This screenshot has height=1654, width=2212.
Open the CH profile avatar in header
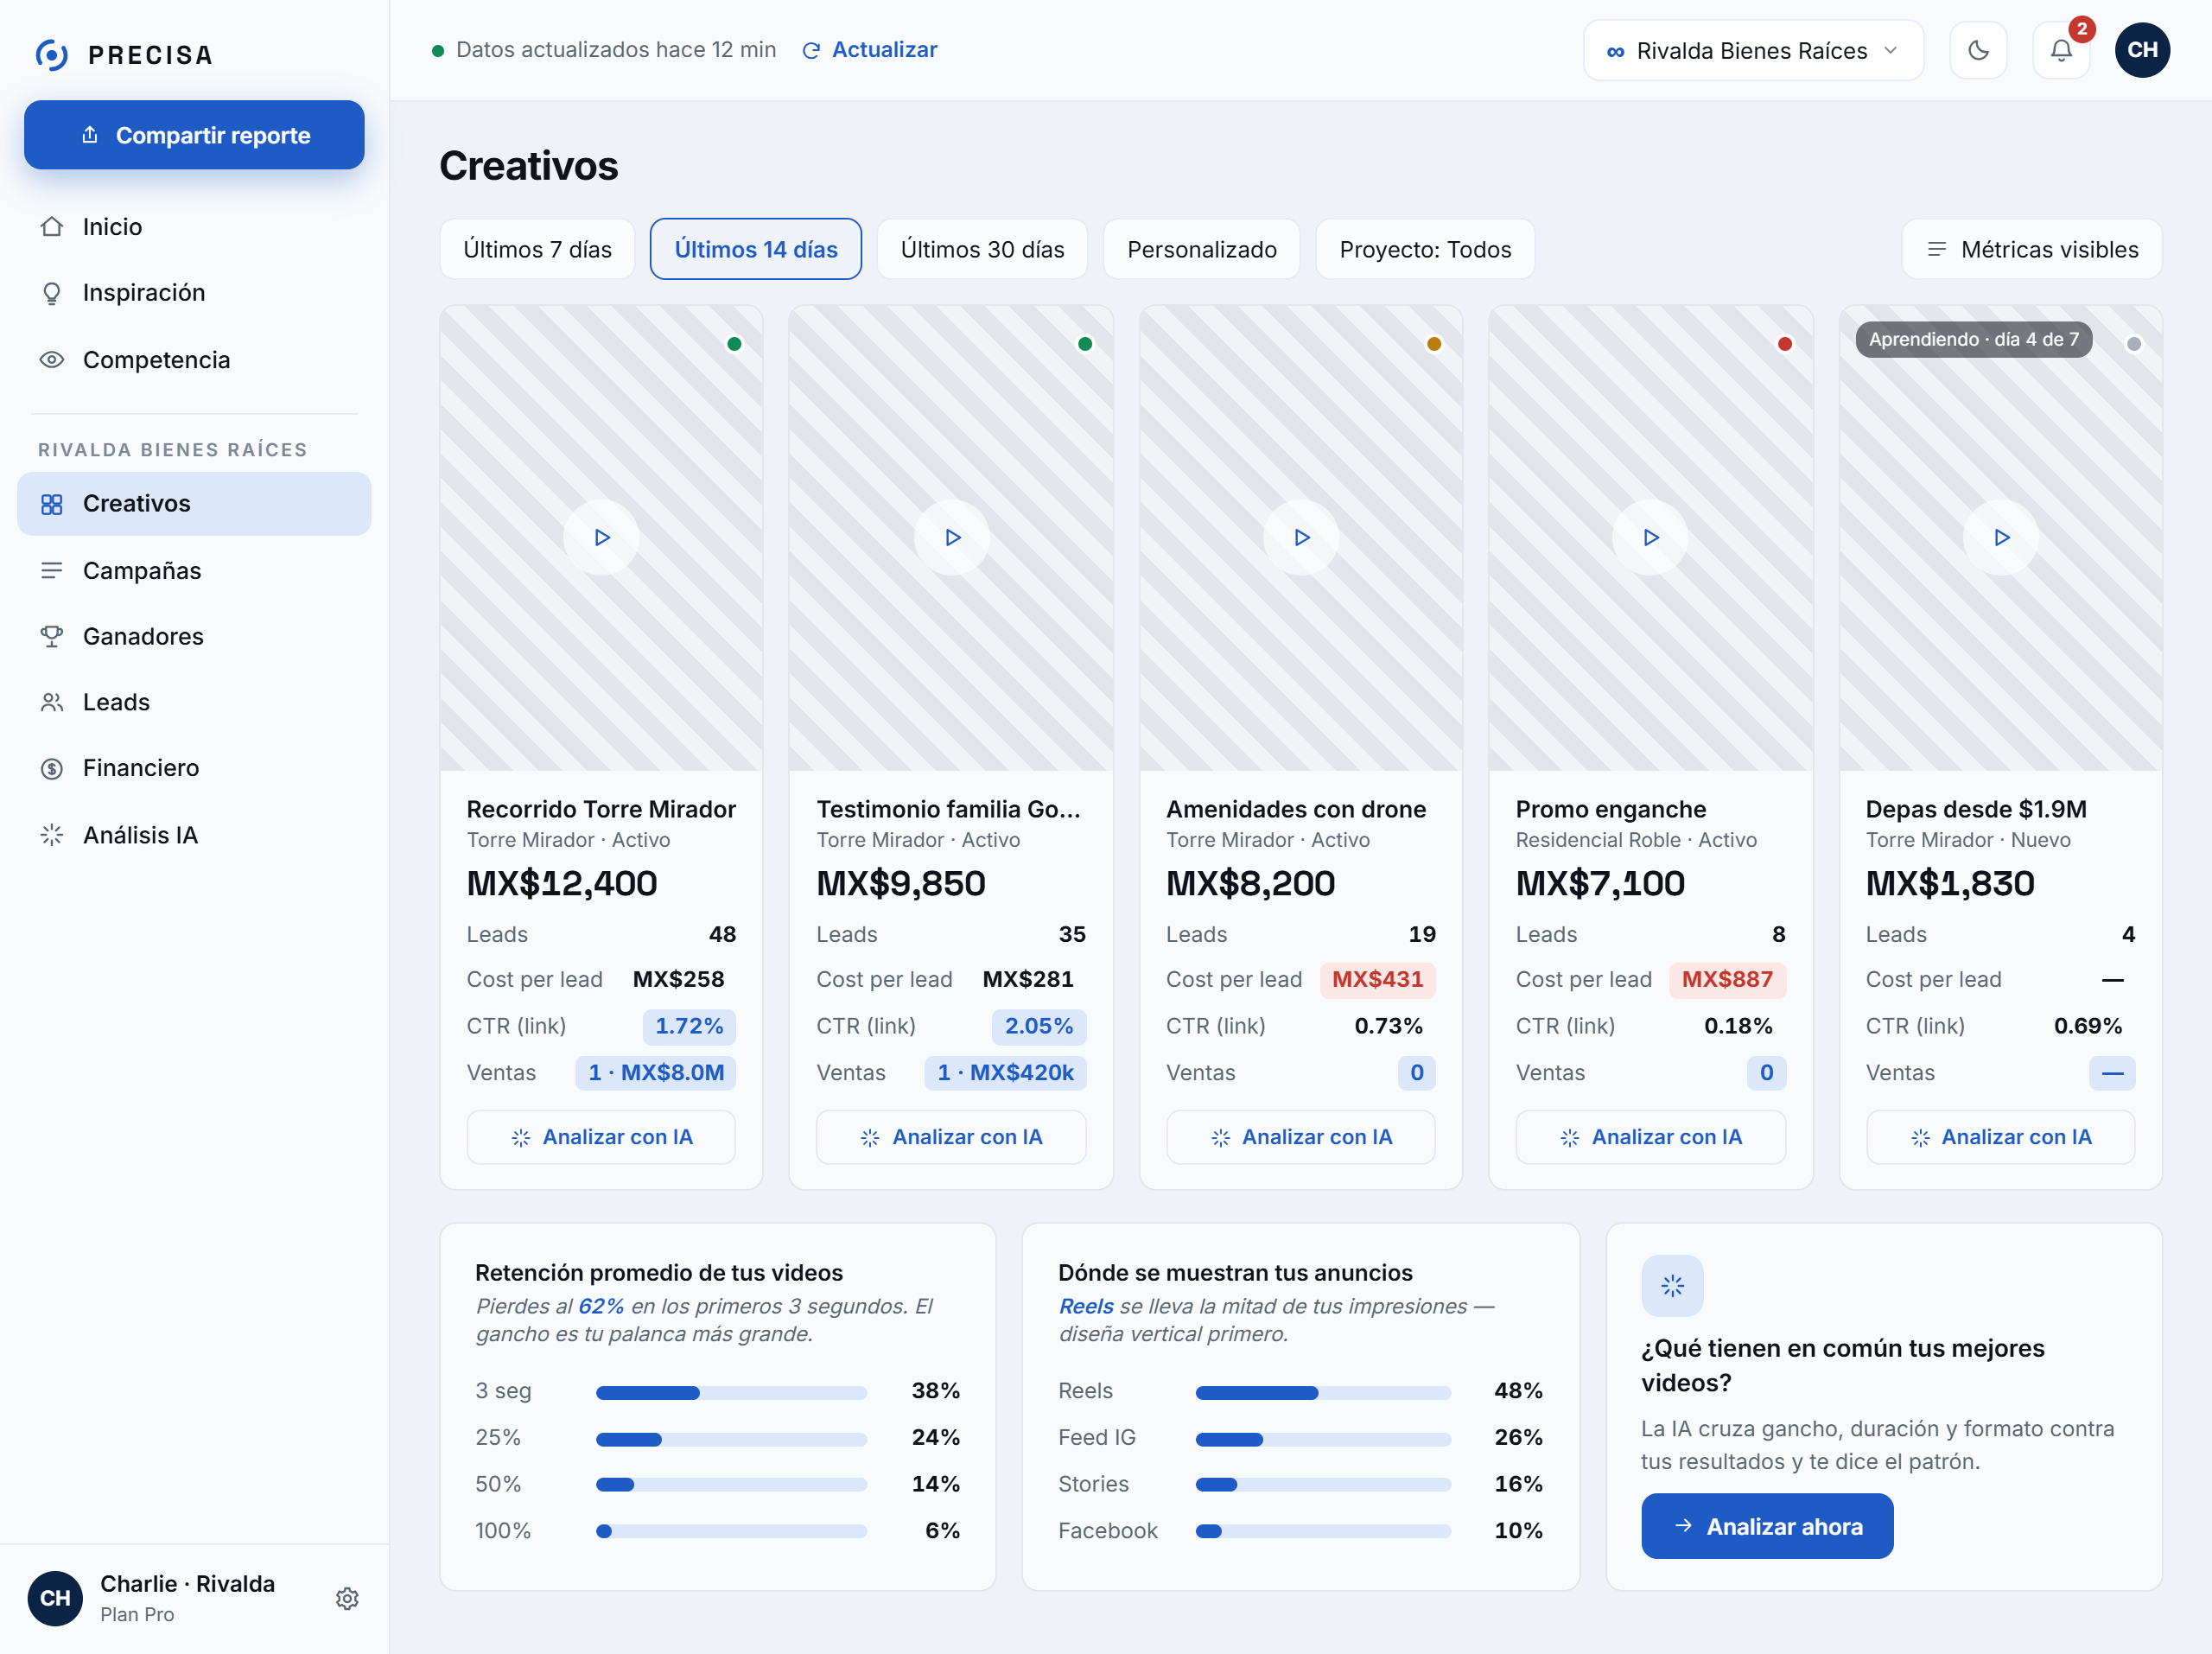[x=2141, y=50]
